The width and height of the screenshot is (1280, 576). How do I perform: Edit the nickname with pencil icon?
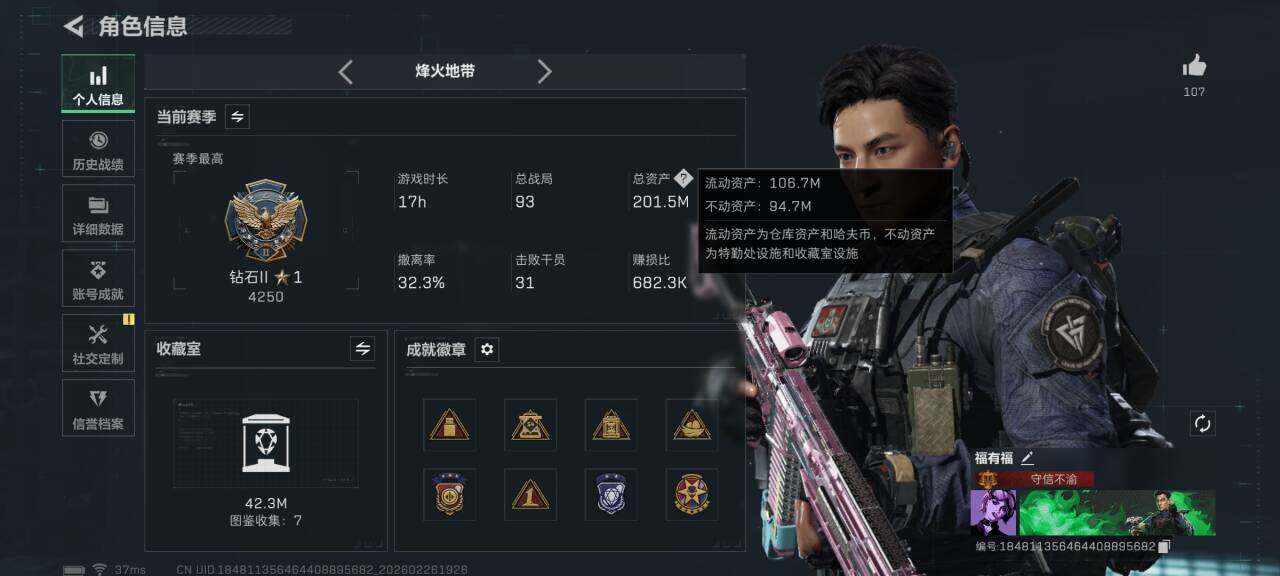click(x=1028, y=458)
